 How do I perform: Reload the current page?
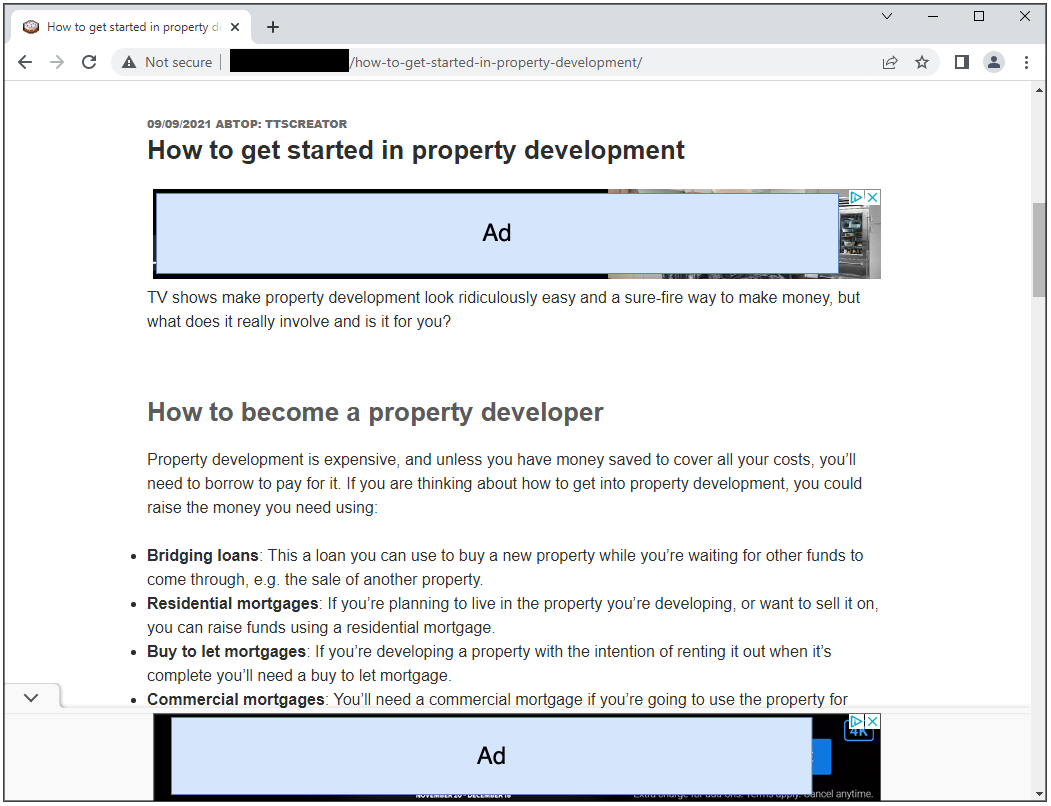[88, 61]
